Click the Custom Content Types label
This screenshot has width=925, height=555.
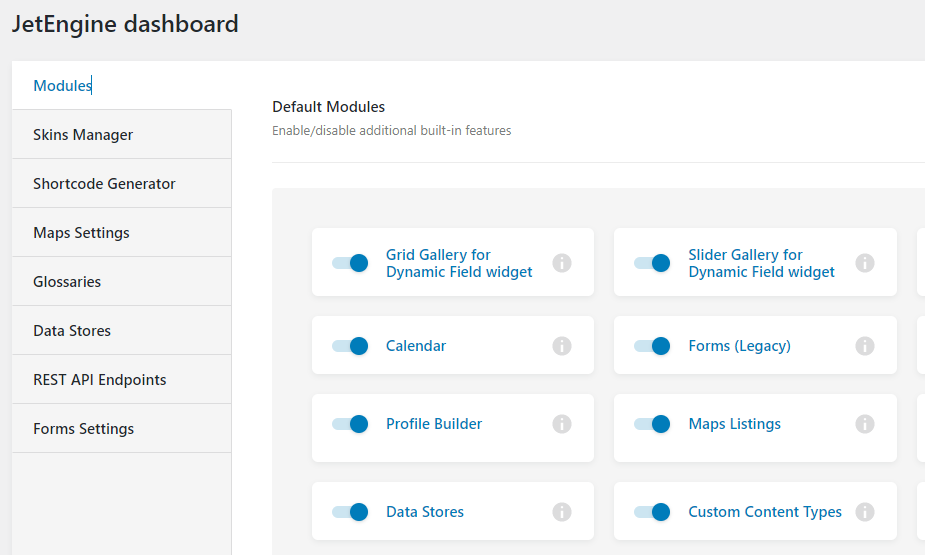tap(765, 512)
